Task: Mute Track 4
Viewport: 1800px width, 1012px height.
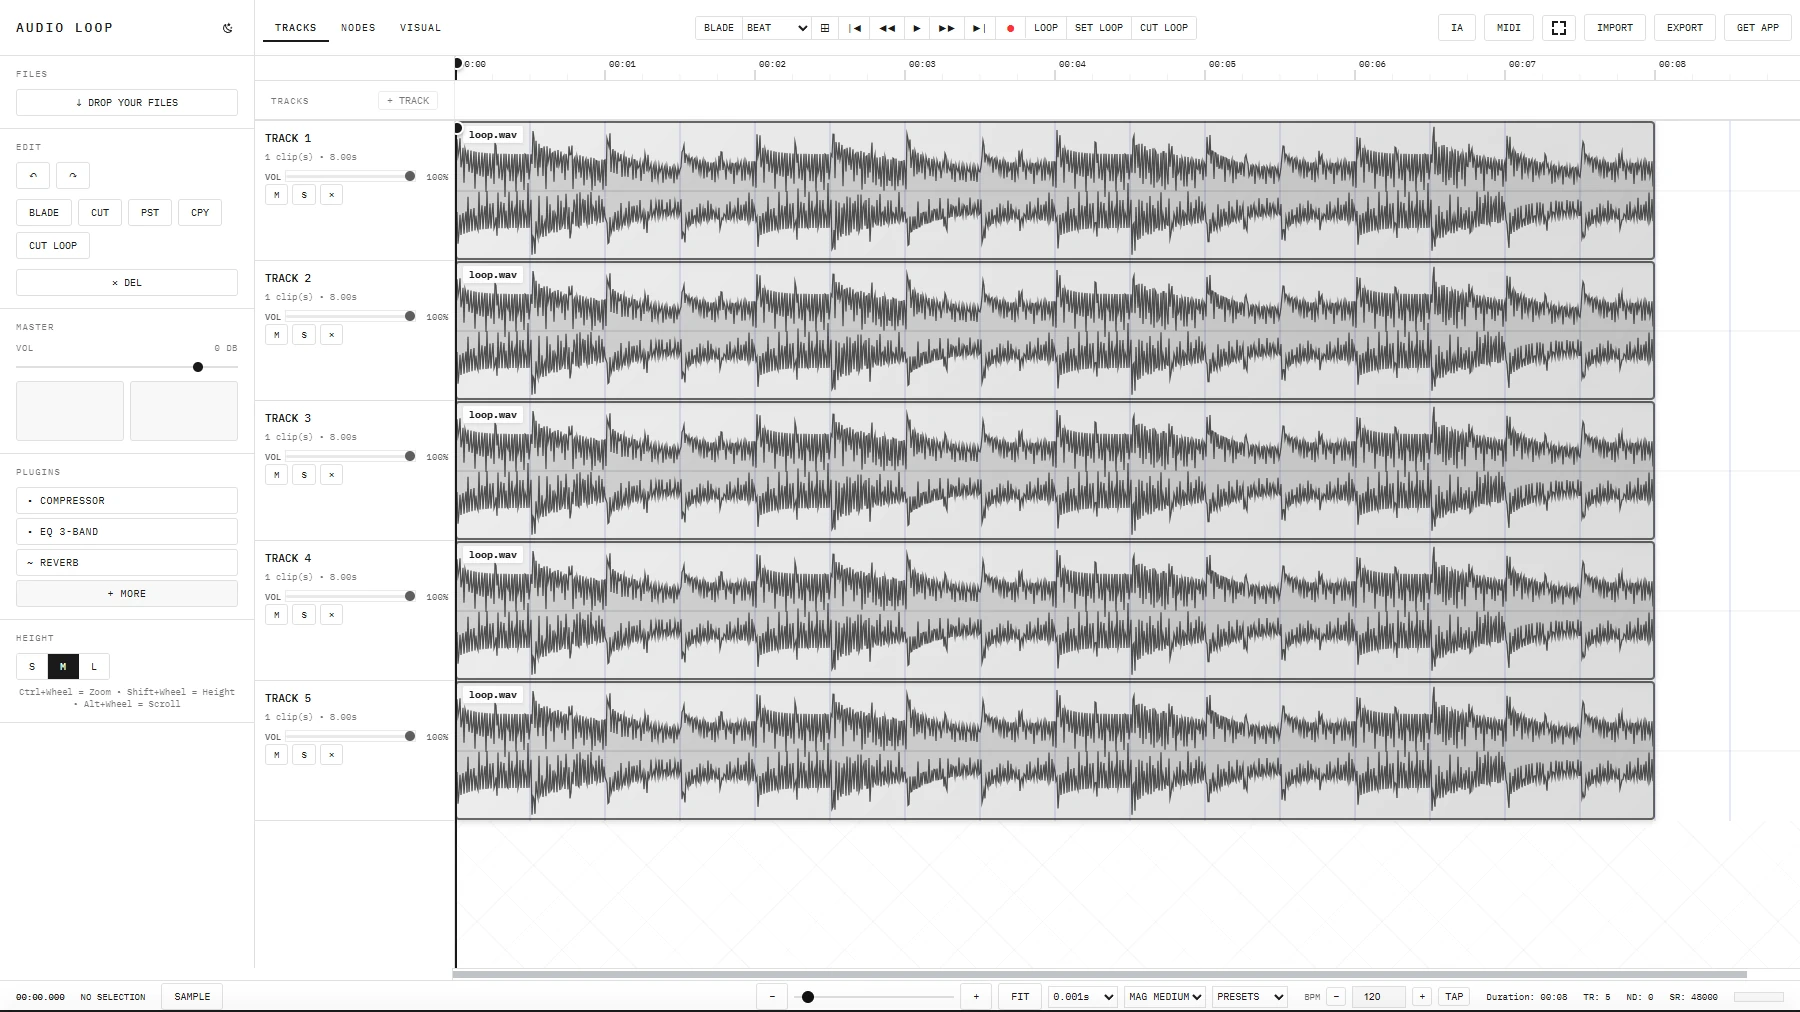Action: [277, 615]
